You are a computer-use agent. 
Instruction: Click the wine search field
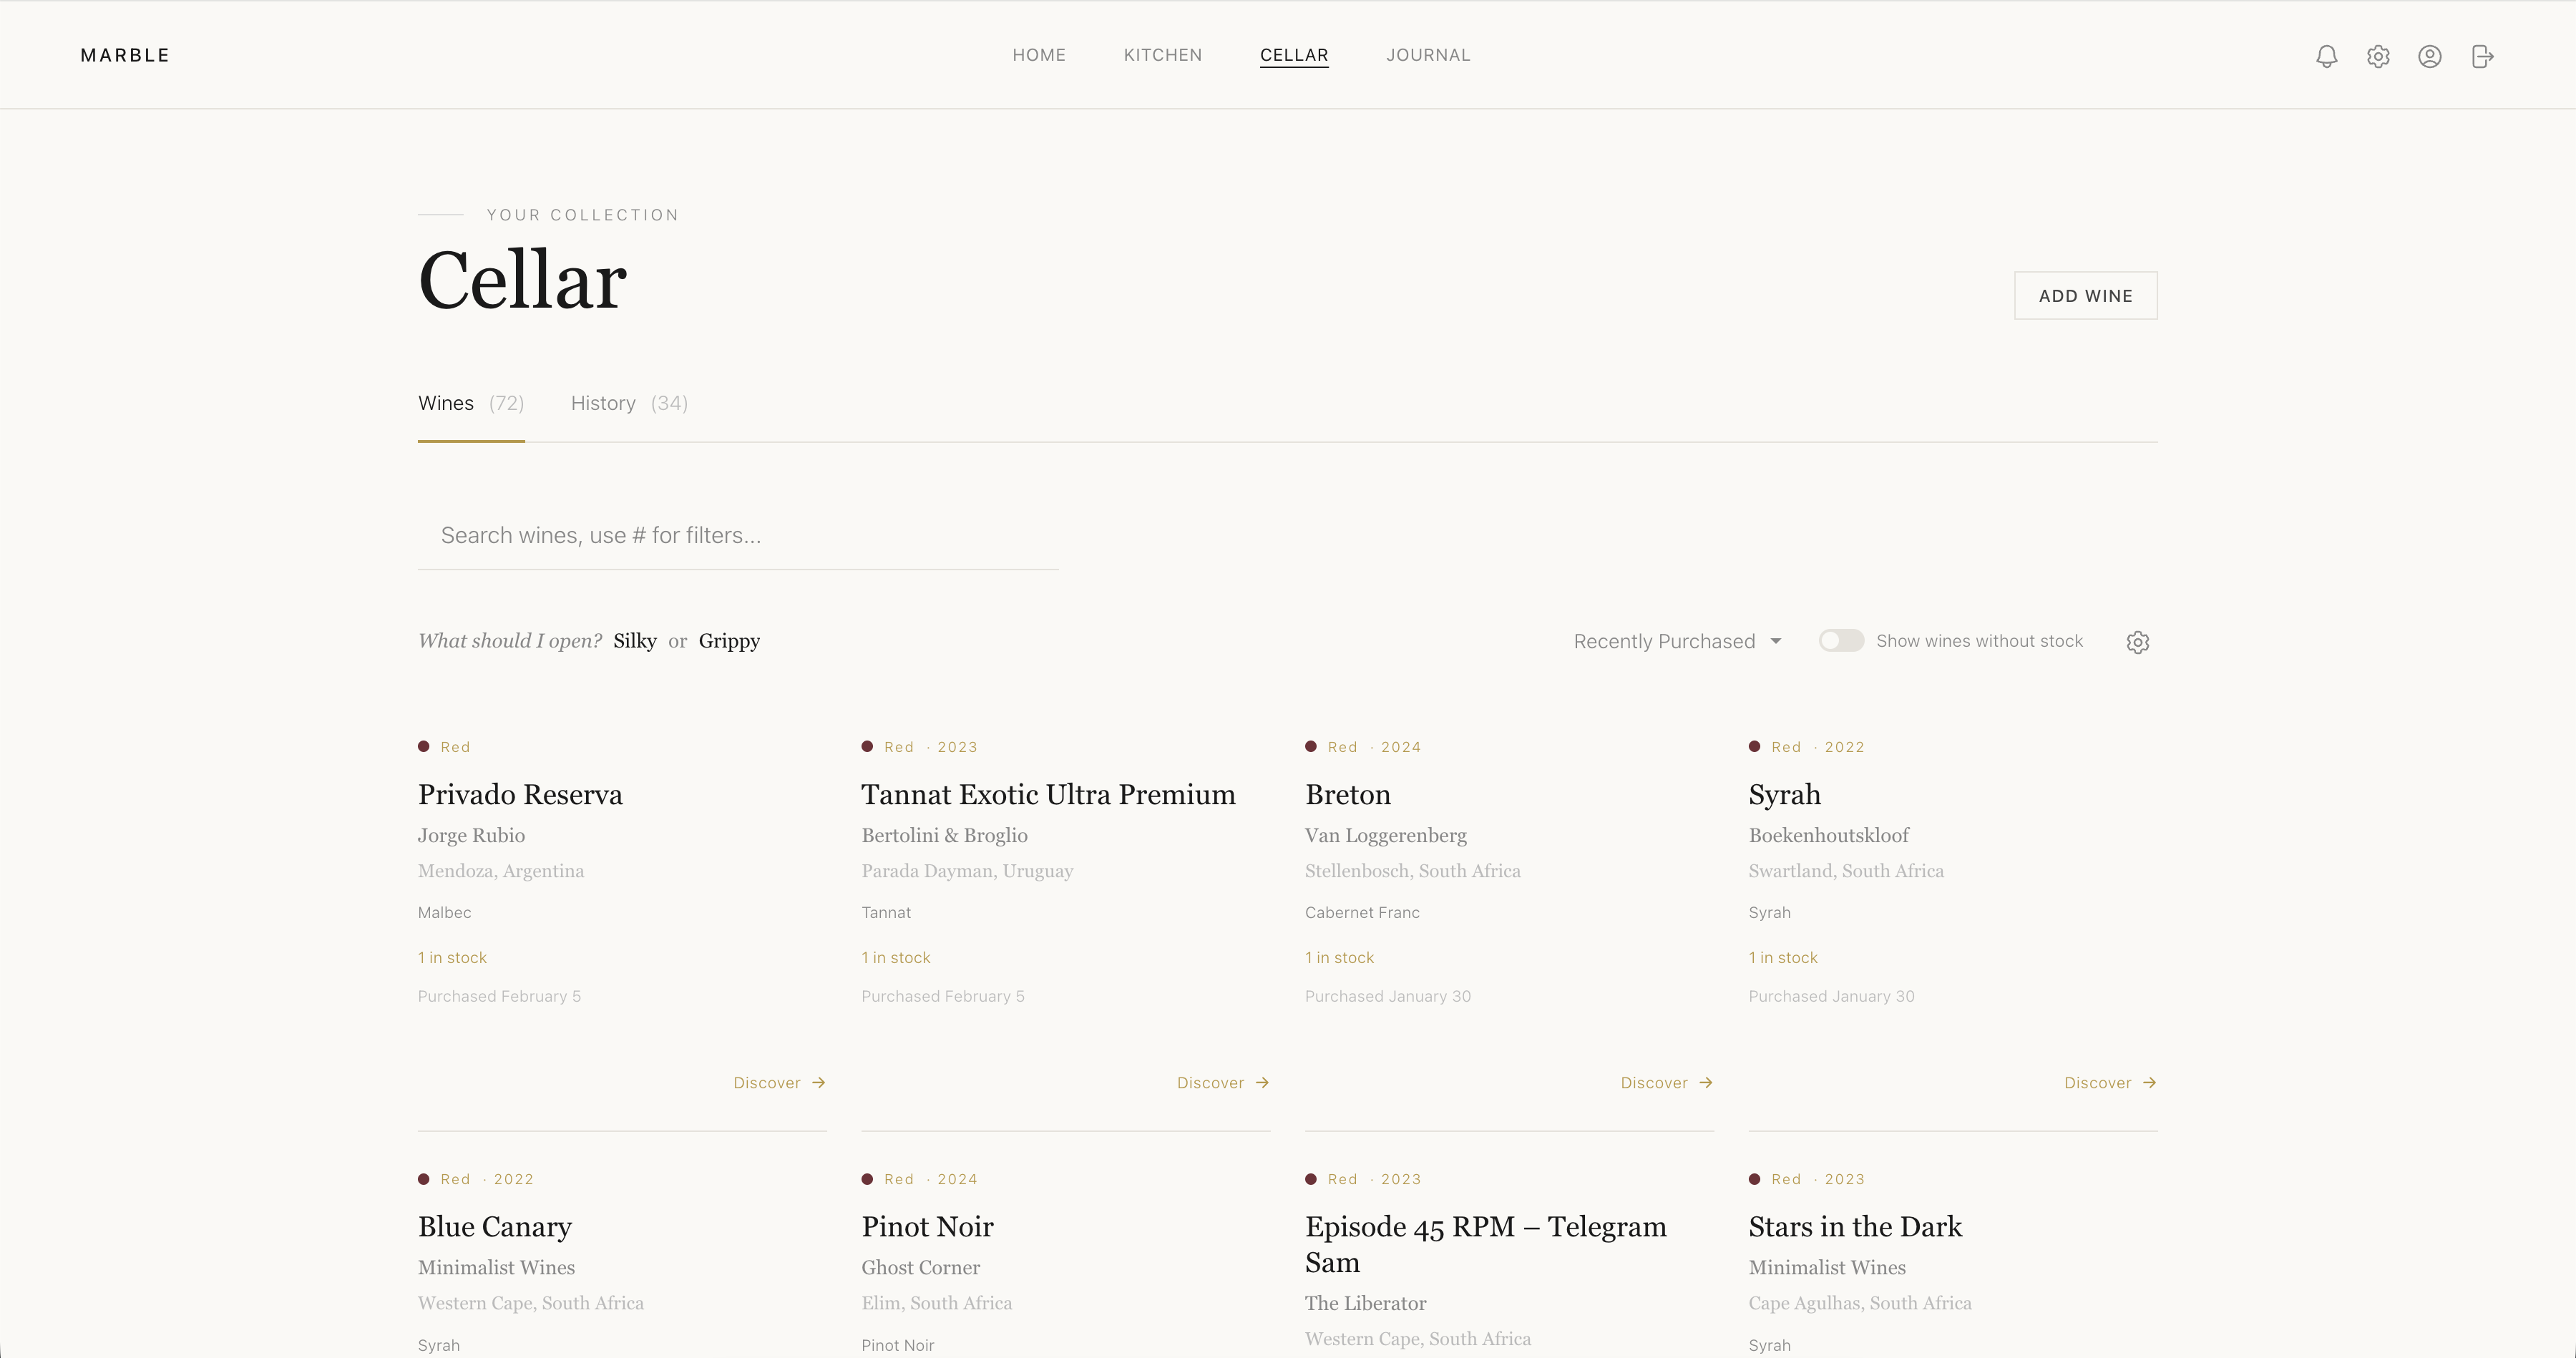pos(738,535)
